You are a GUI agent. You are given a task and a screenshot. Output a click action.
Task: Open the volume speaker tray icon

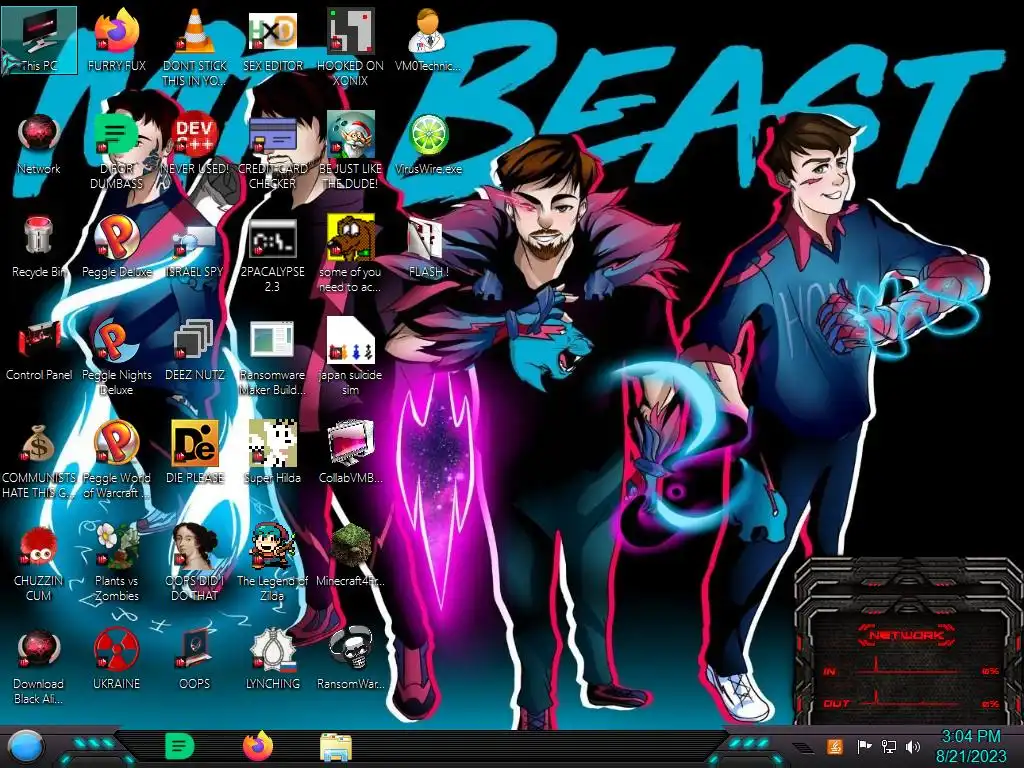pyautogui.click(x=913, y=746)
